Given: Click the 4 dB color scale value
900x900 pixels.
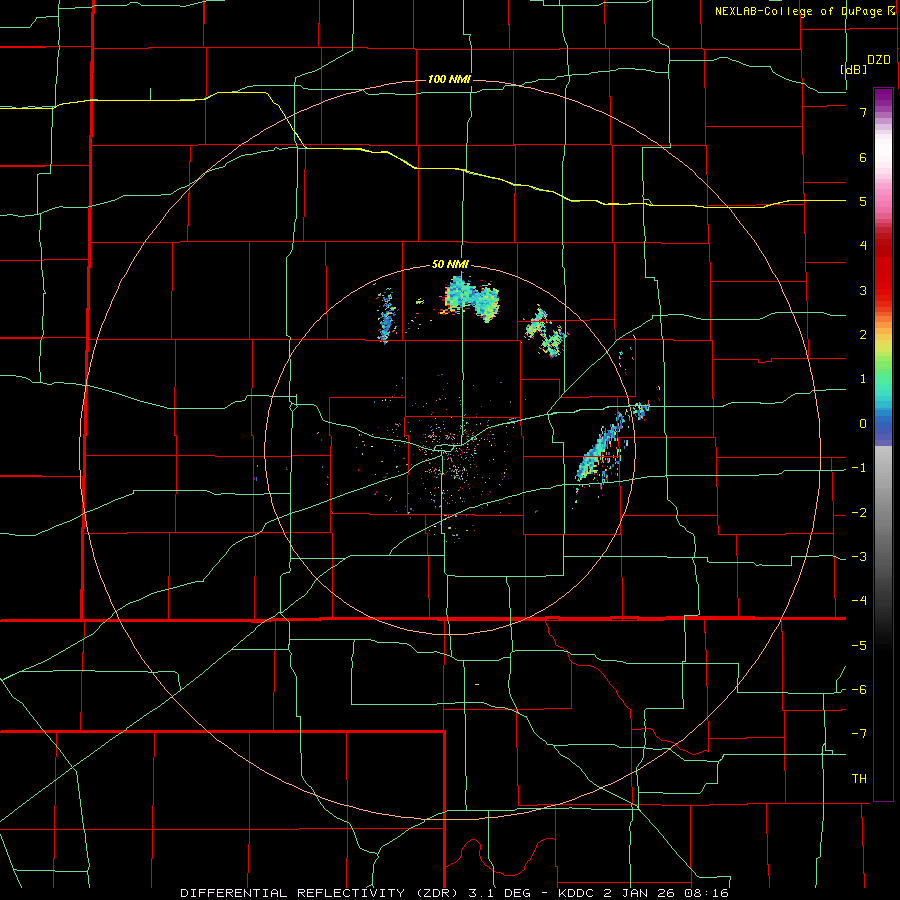Looking at the screenshot, I should (863, 246).
